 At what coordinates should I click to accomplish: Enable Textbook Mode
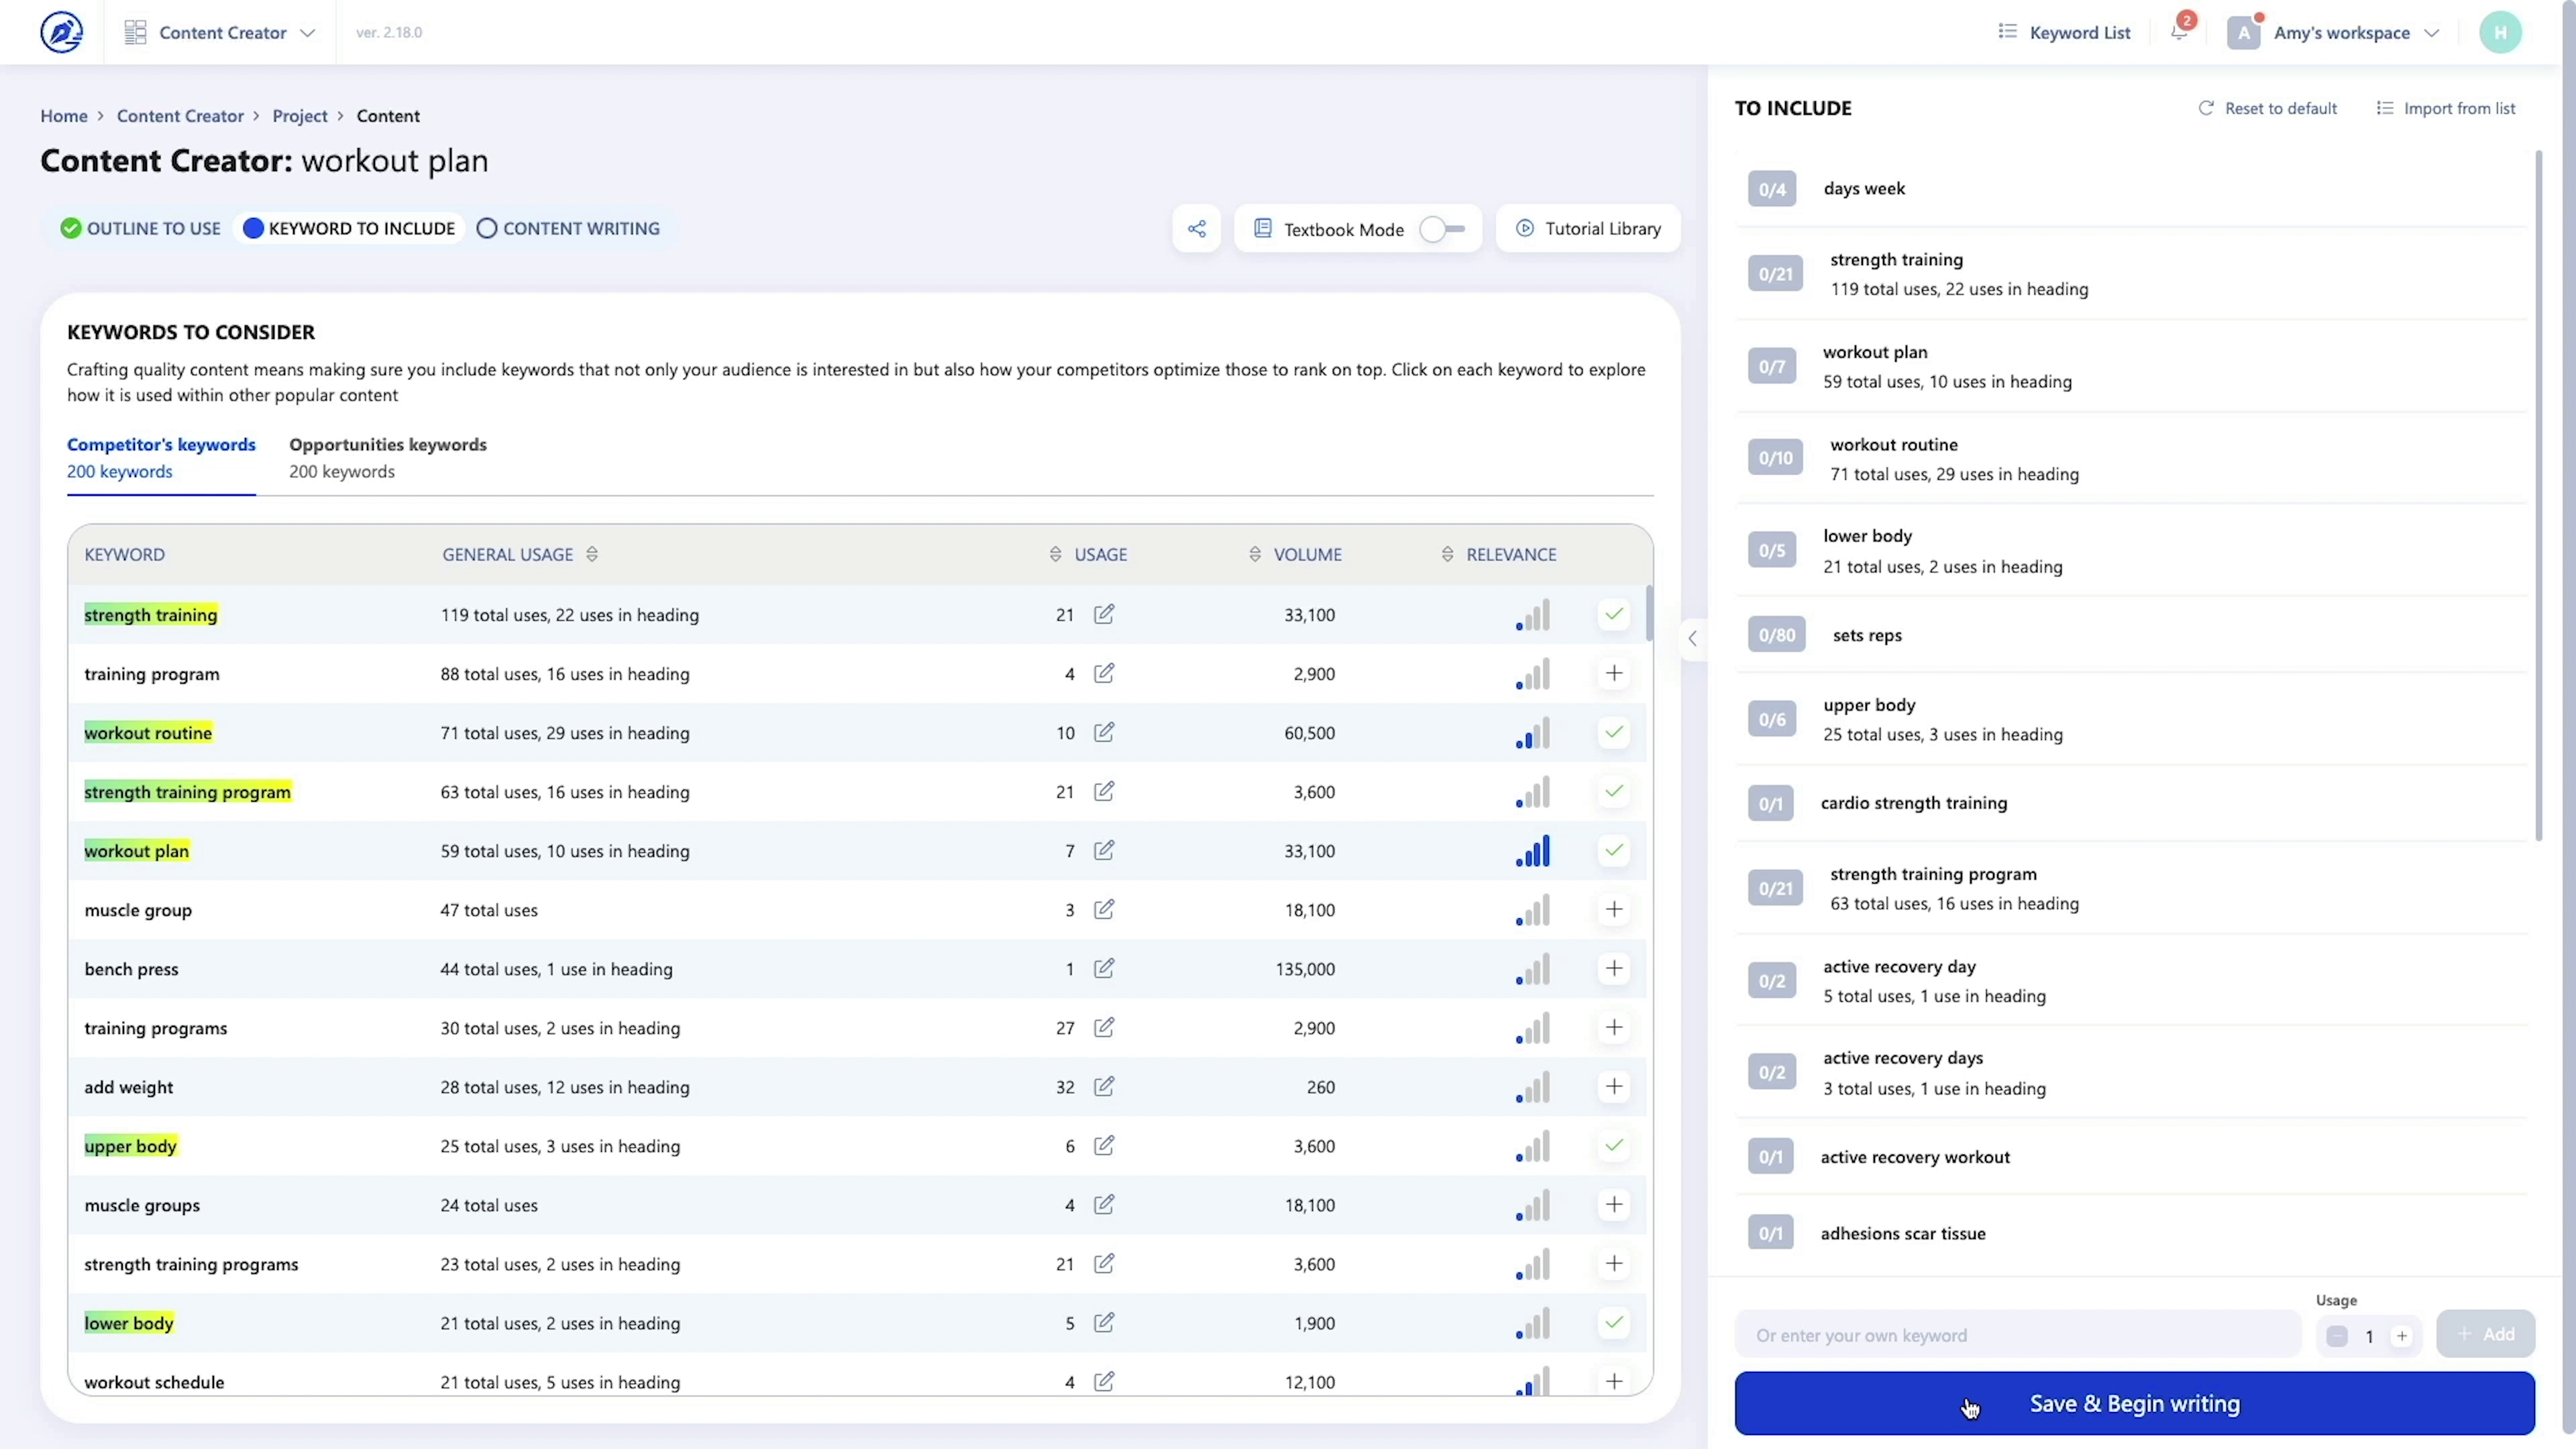[x=1440, y=229]
